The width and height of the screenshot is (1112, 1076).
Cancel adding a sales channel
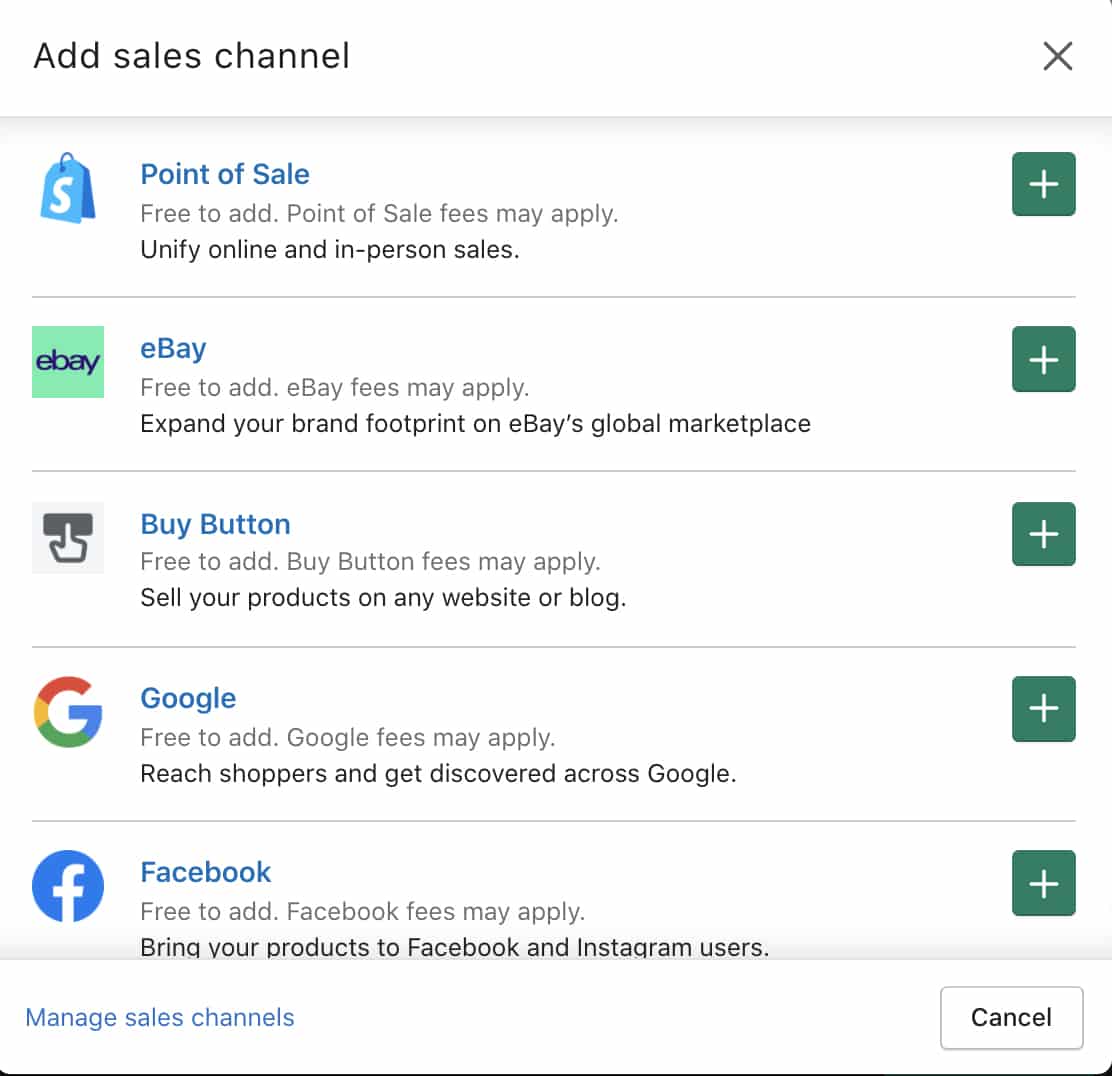[x=1011, y=1017]
